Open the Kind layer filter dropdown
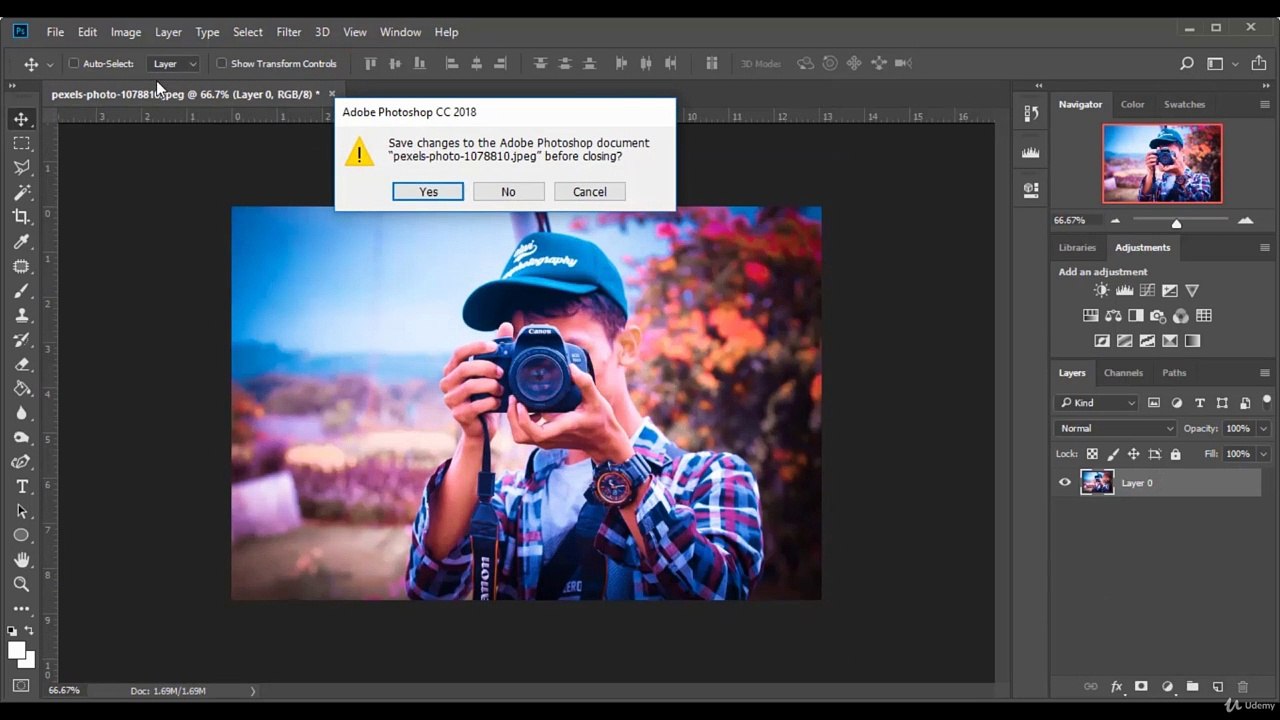The width and height of the screenshot is (1280, 720). [x=1096, y=403]
